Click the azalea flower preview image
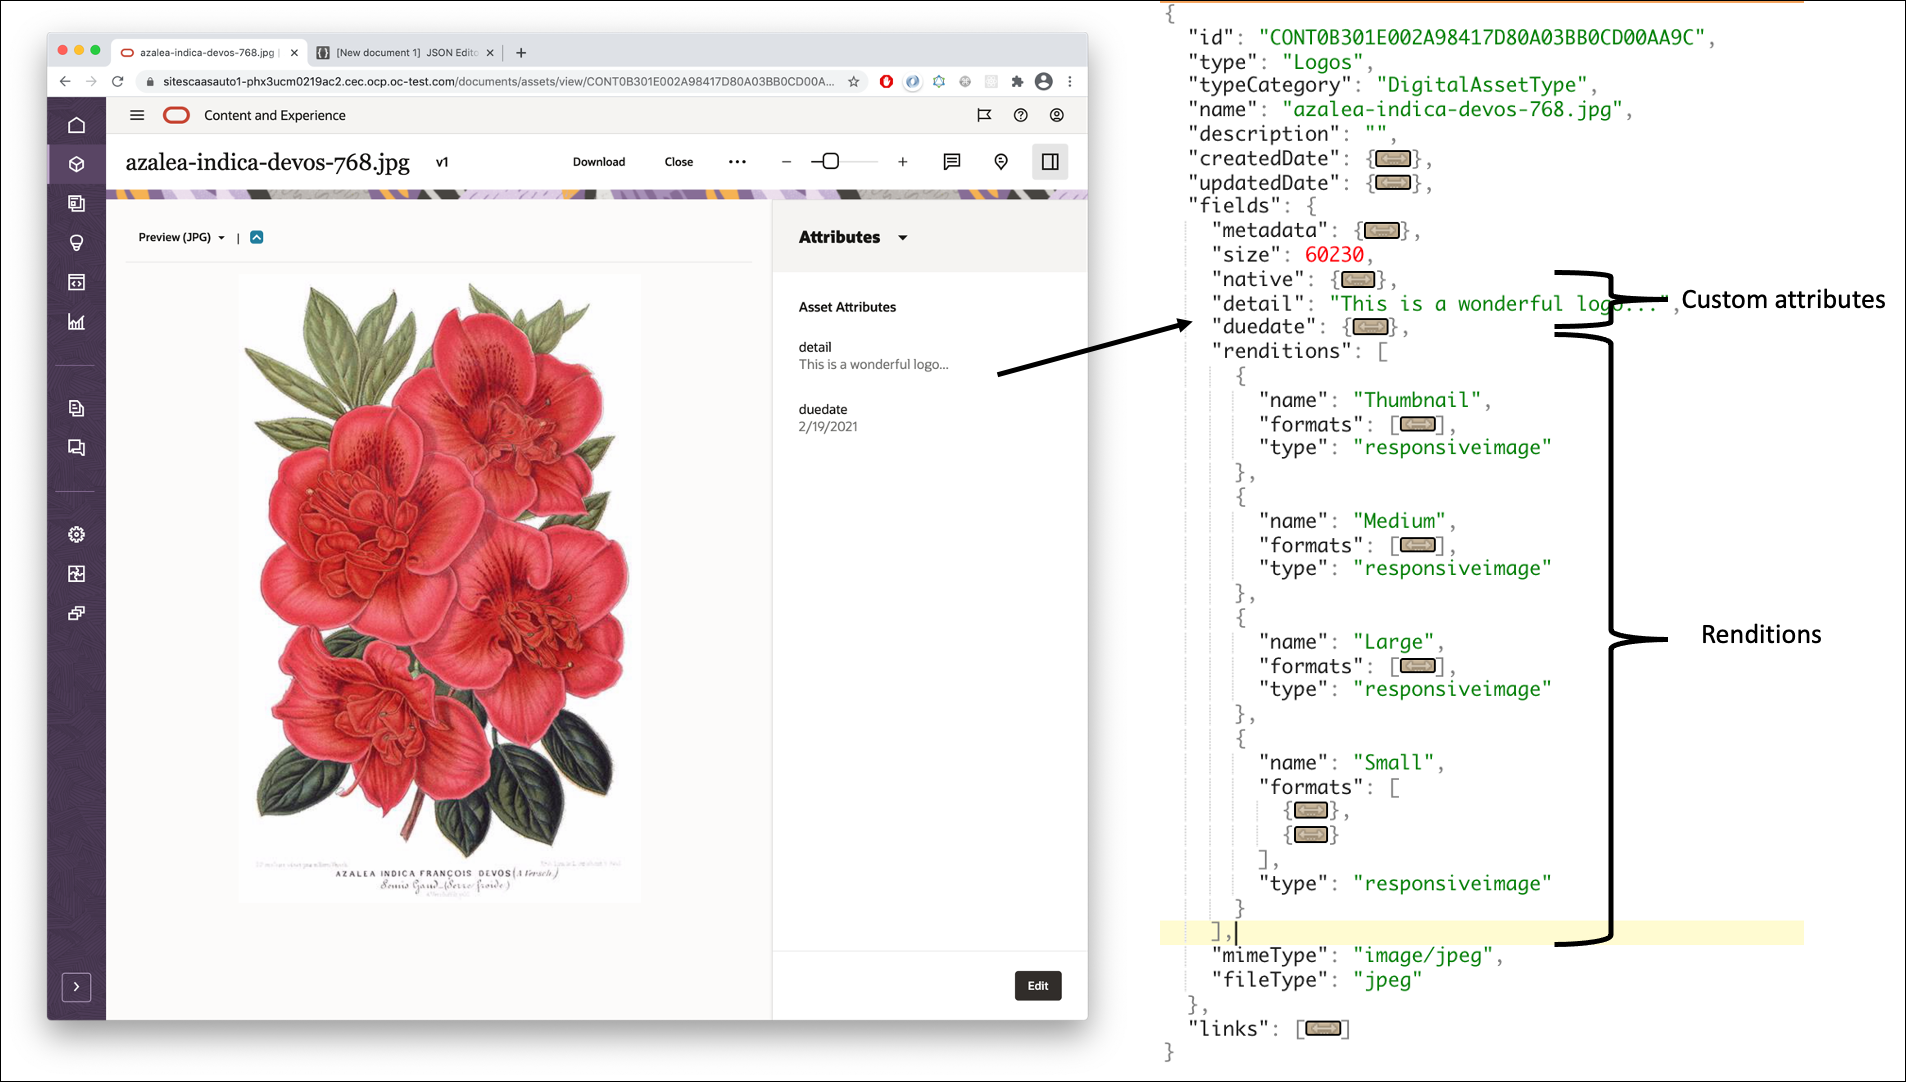The height and width of the screenshot is (1082, 1906). tap(439, 588)
